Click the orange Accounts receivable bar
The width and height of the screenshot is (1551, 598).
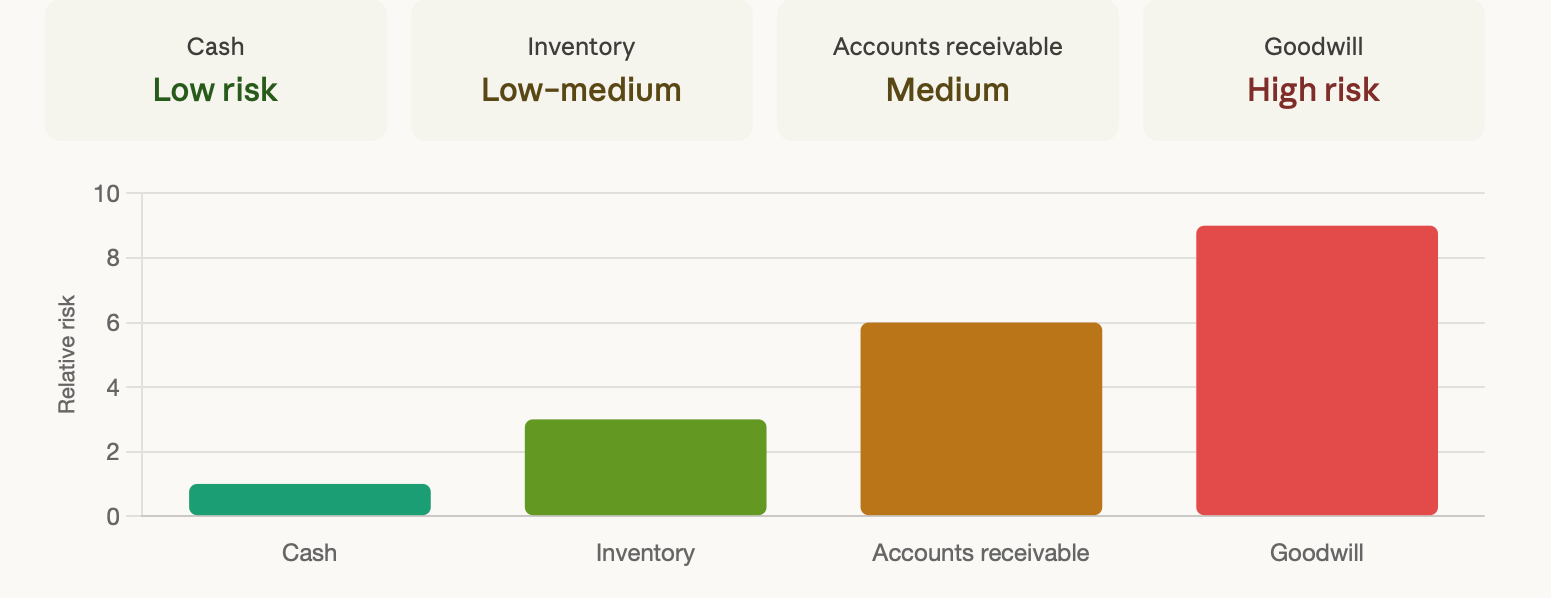pos(981,419)
